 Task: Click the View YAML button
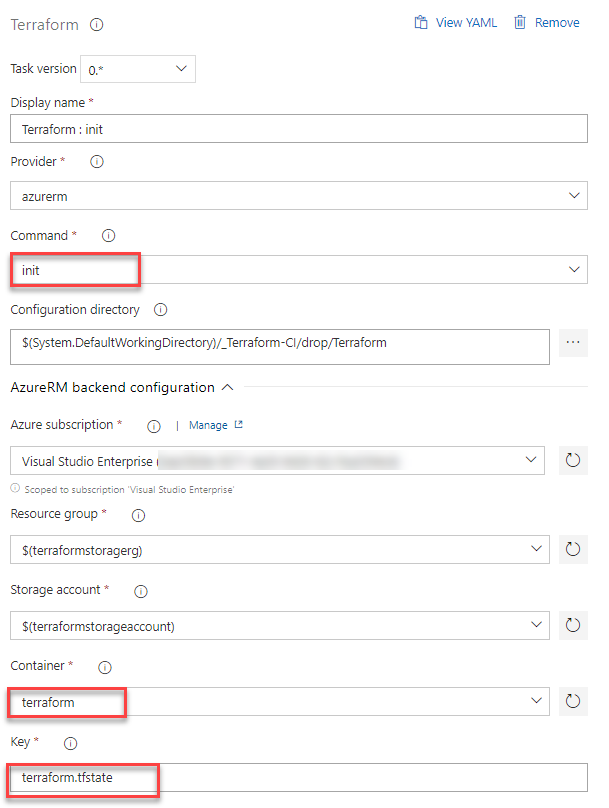[456, 23]
